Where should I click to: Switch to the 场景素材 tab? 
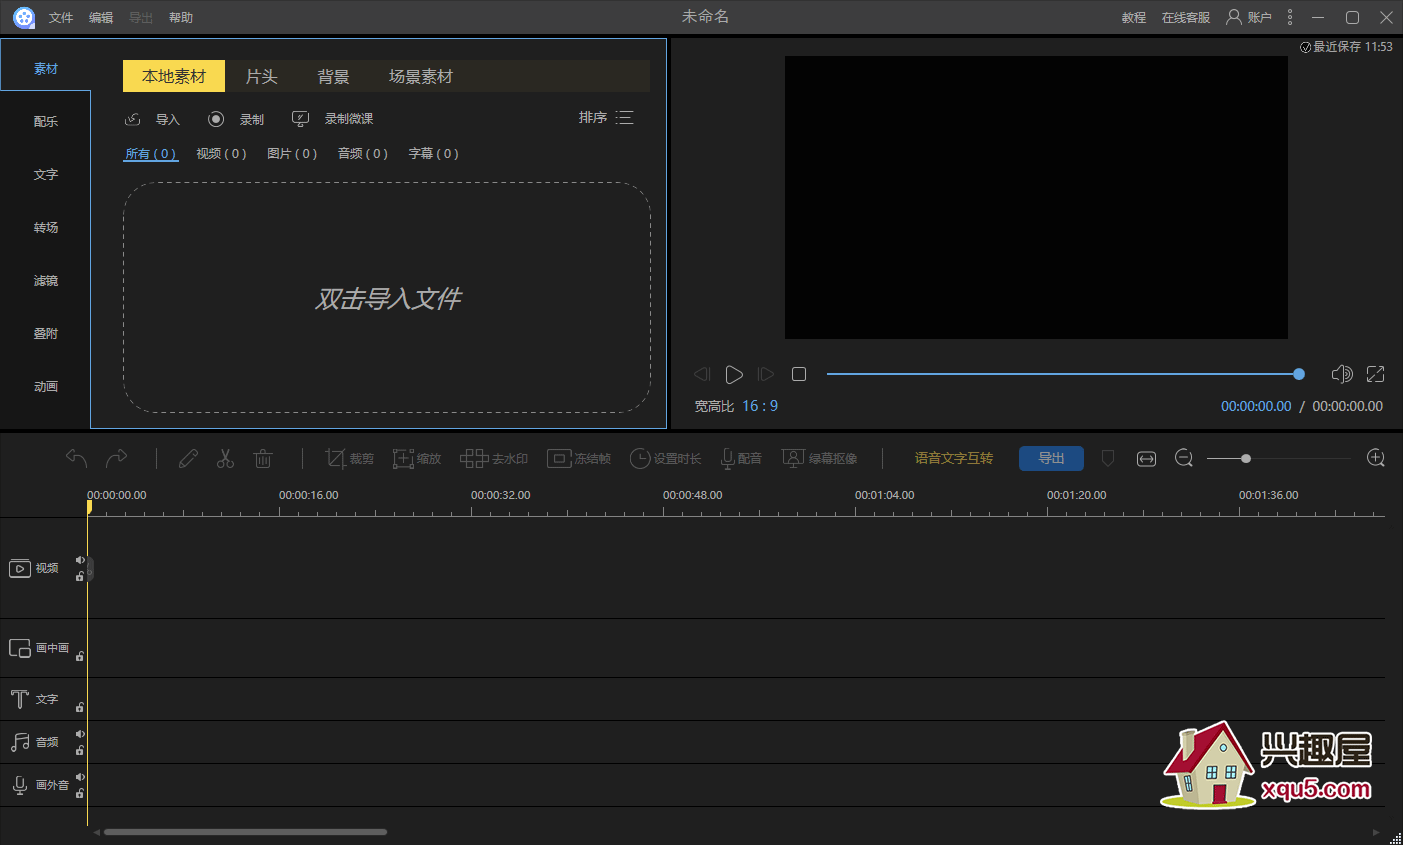[421, 76]
